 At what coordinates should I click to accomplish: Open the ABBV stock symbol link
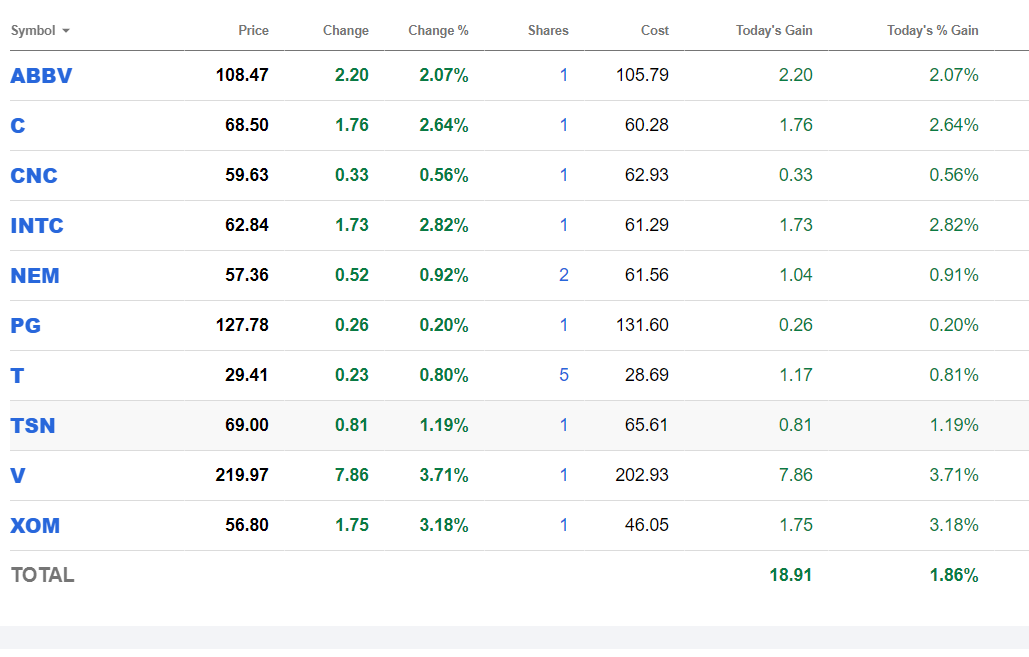[x=41, y=76]
